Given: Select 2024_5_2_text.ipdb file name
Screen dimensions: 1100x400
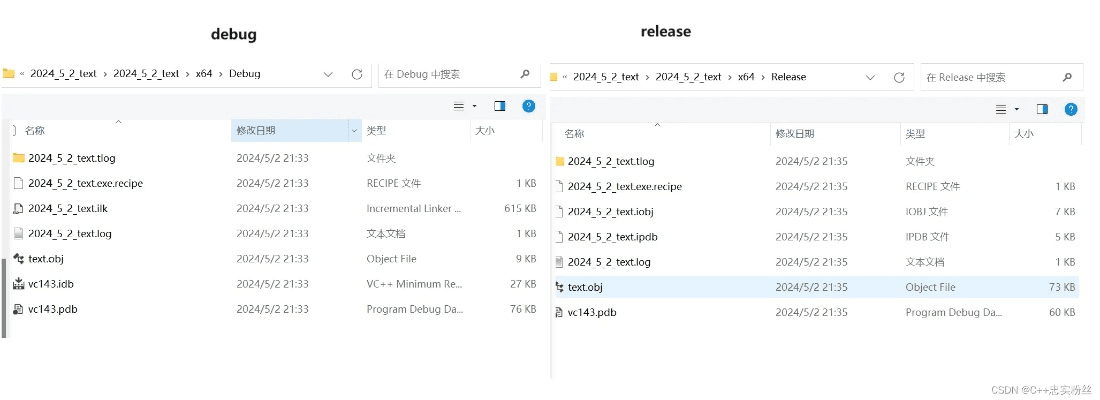Looking at the screenshot, I should (612, 237).
